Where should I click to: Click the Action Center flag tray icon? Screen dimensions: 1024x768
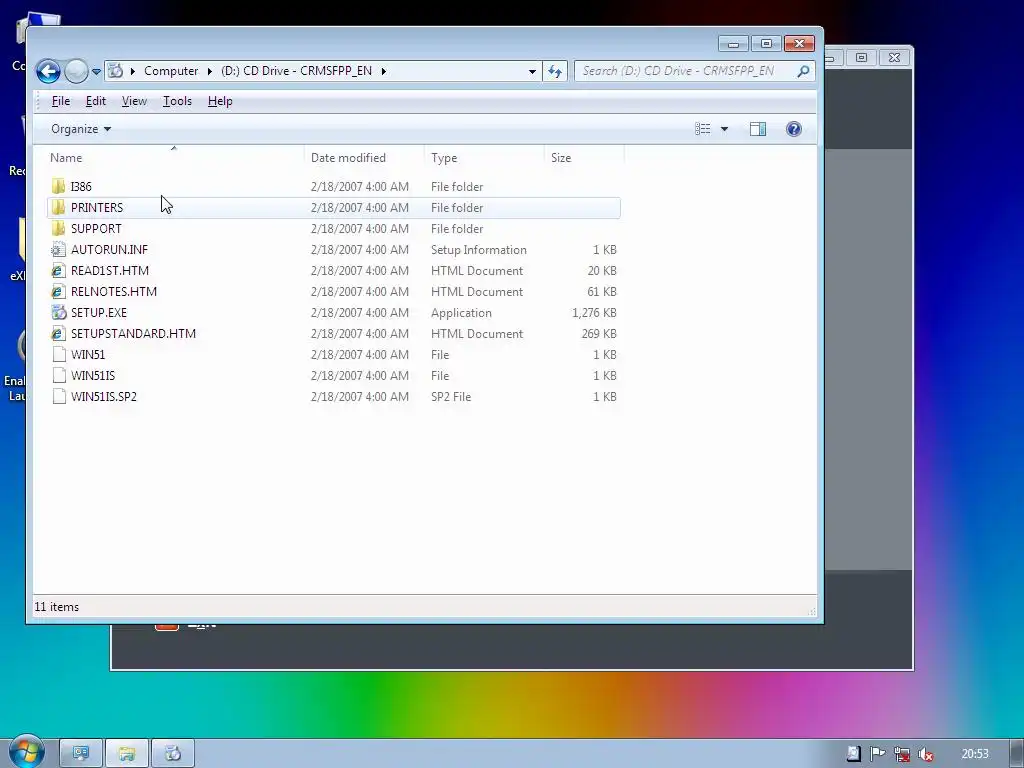pos(877,754)
